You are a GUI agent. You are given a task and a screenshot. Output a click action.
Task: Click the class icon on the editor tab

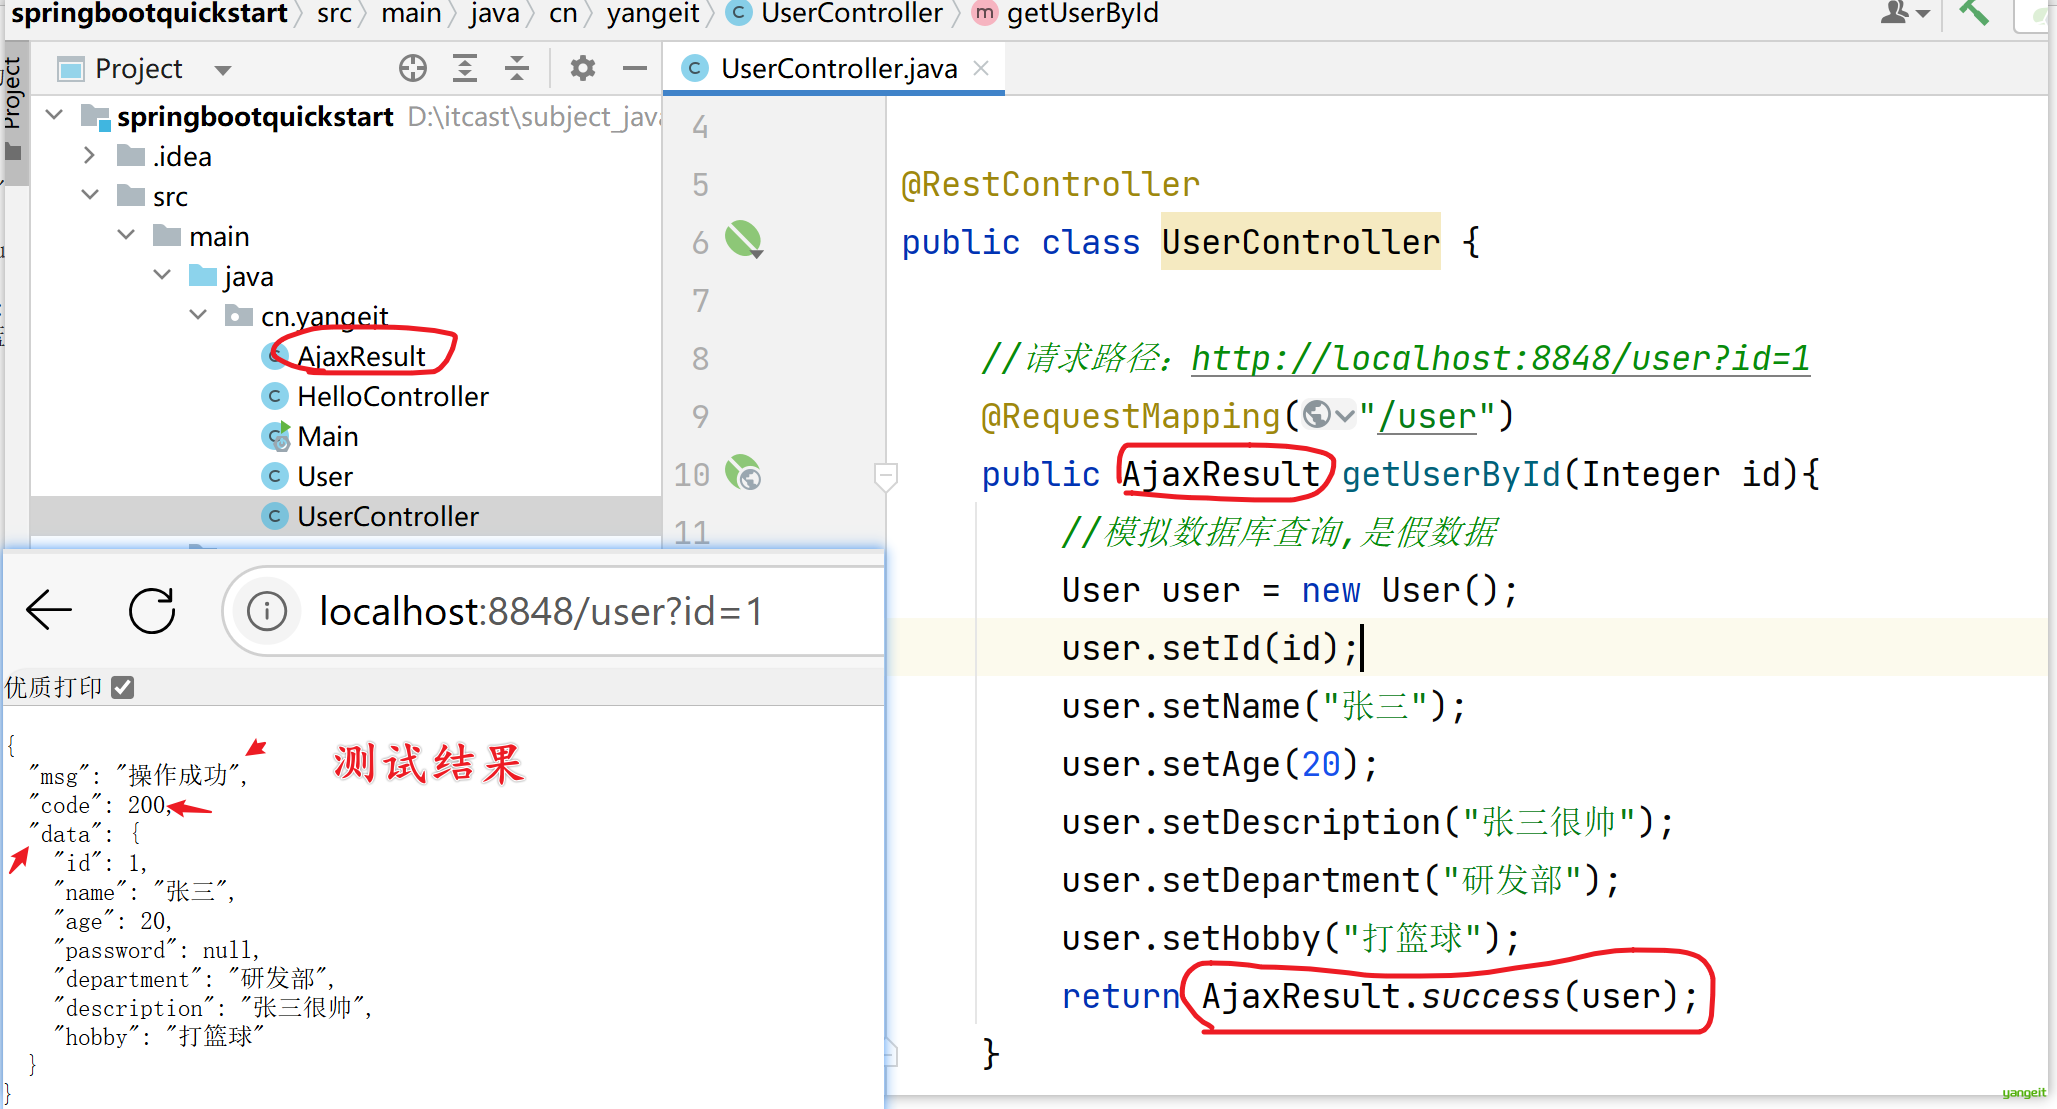tap(694, 68)
